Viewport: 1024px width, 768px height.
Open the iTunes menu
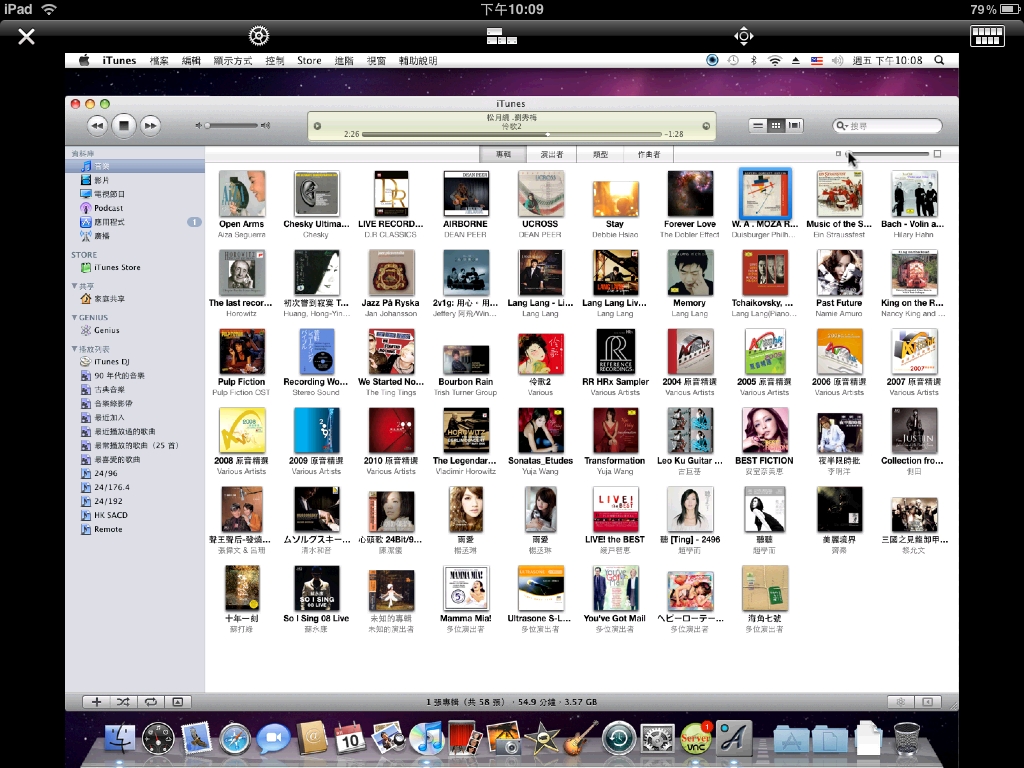click(x=119, y=60)
